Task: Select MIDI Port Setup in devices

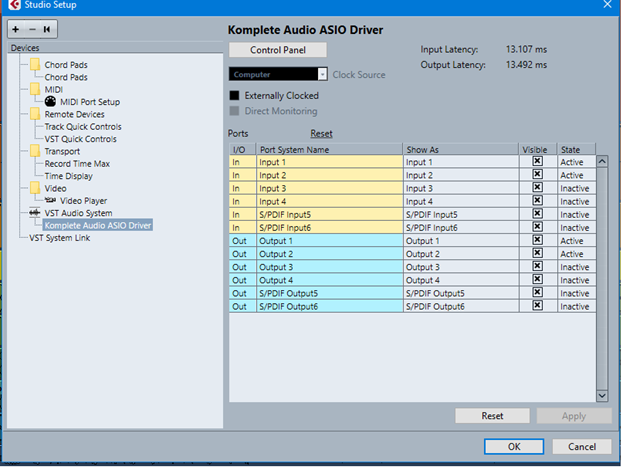Action: tap(90, 102)
